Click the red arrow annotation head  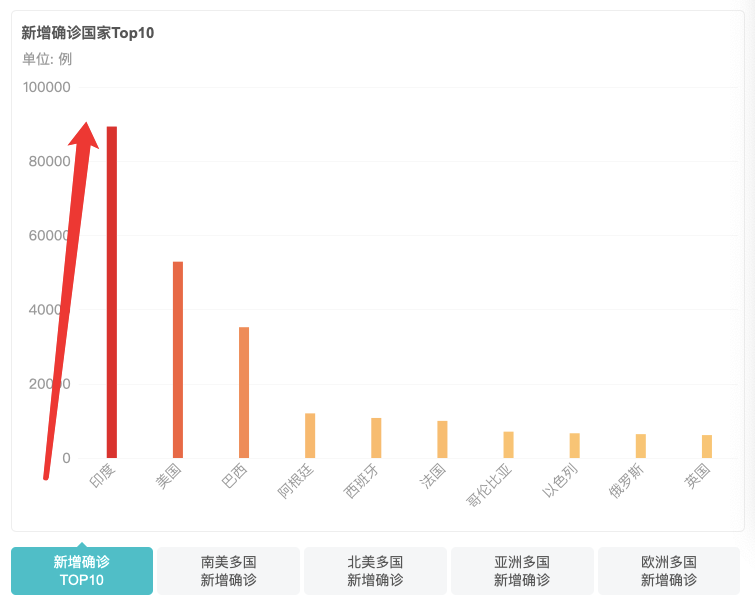tap(84, 135)
